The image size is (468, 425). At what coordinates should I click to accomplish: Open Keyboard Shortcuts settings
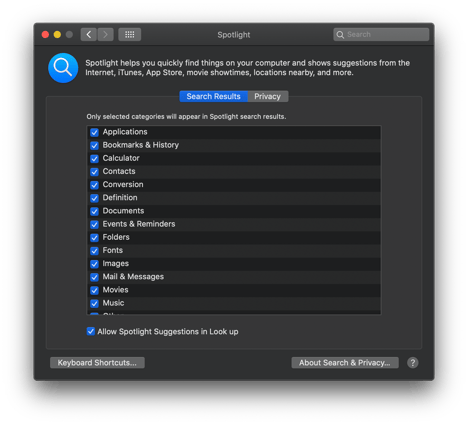point(97,363)
